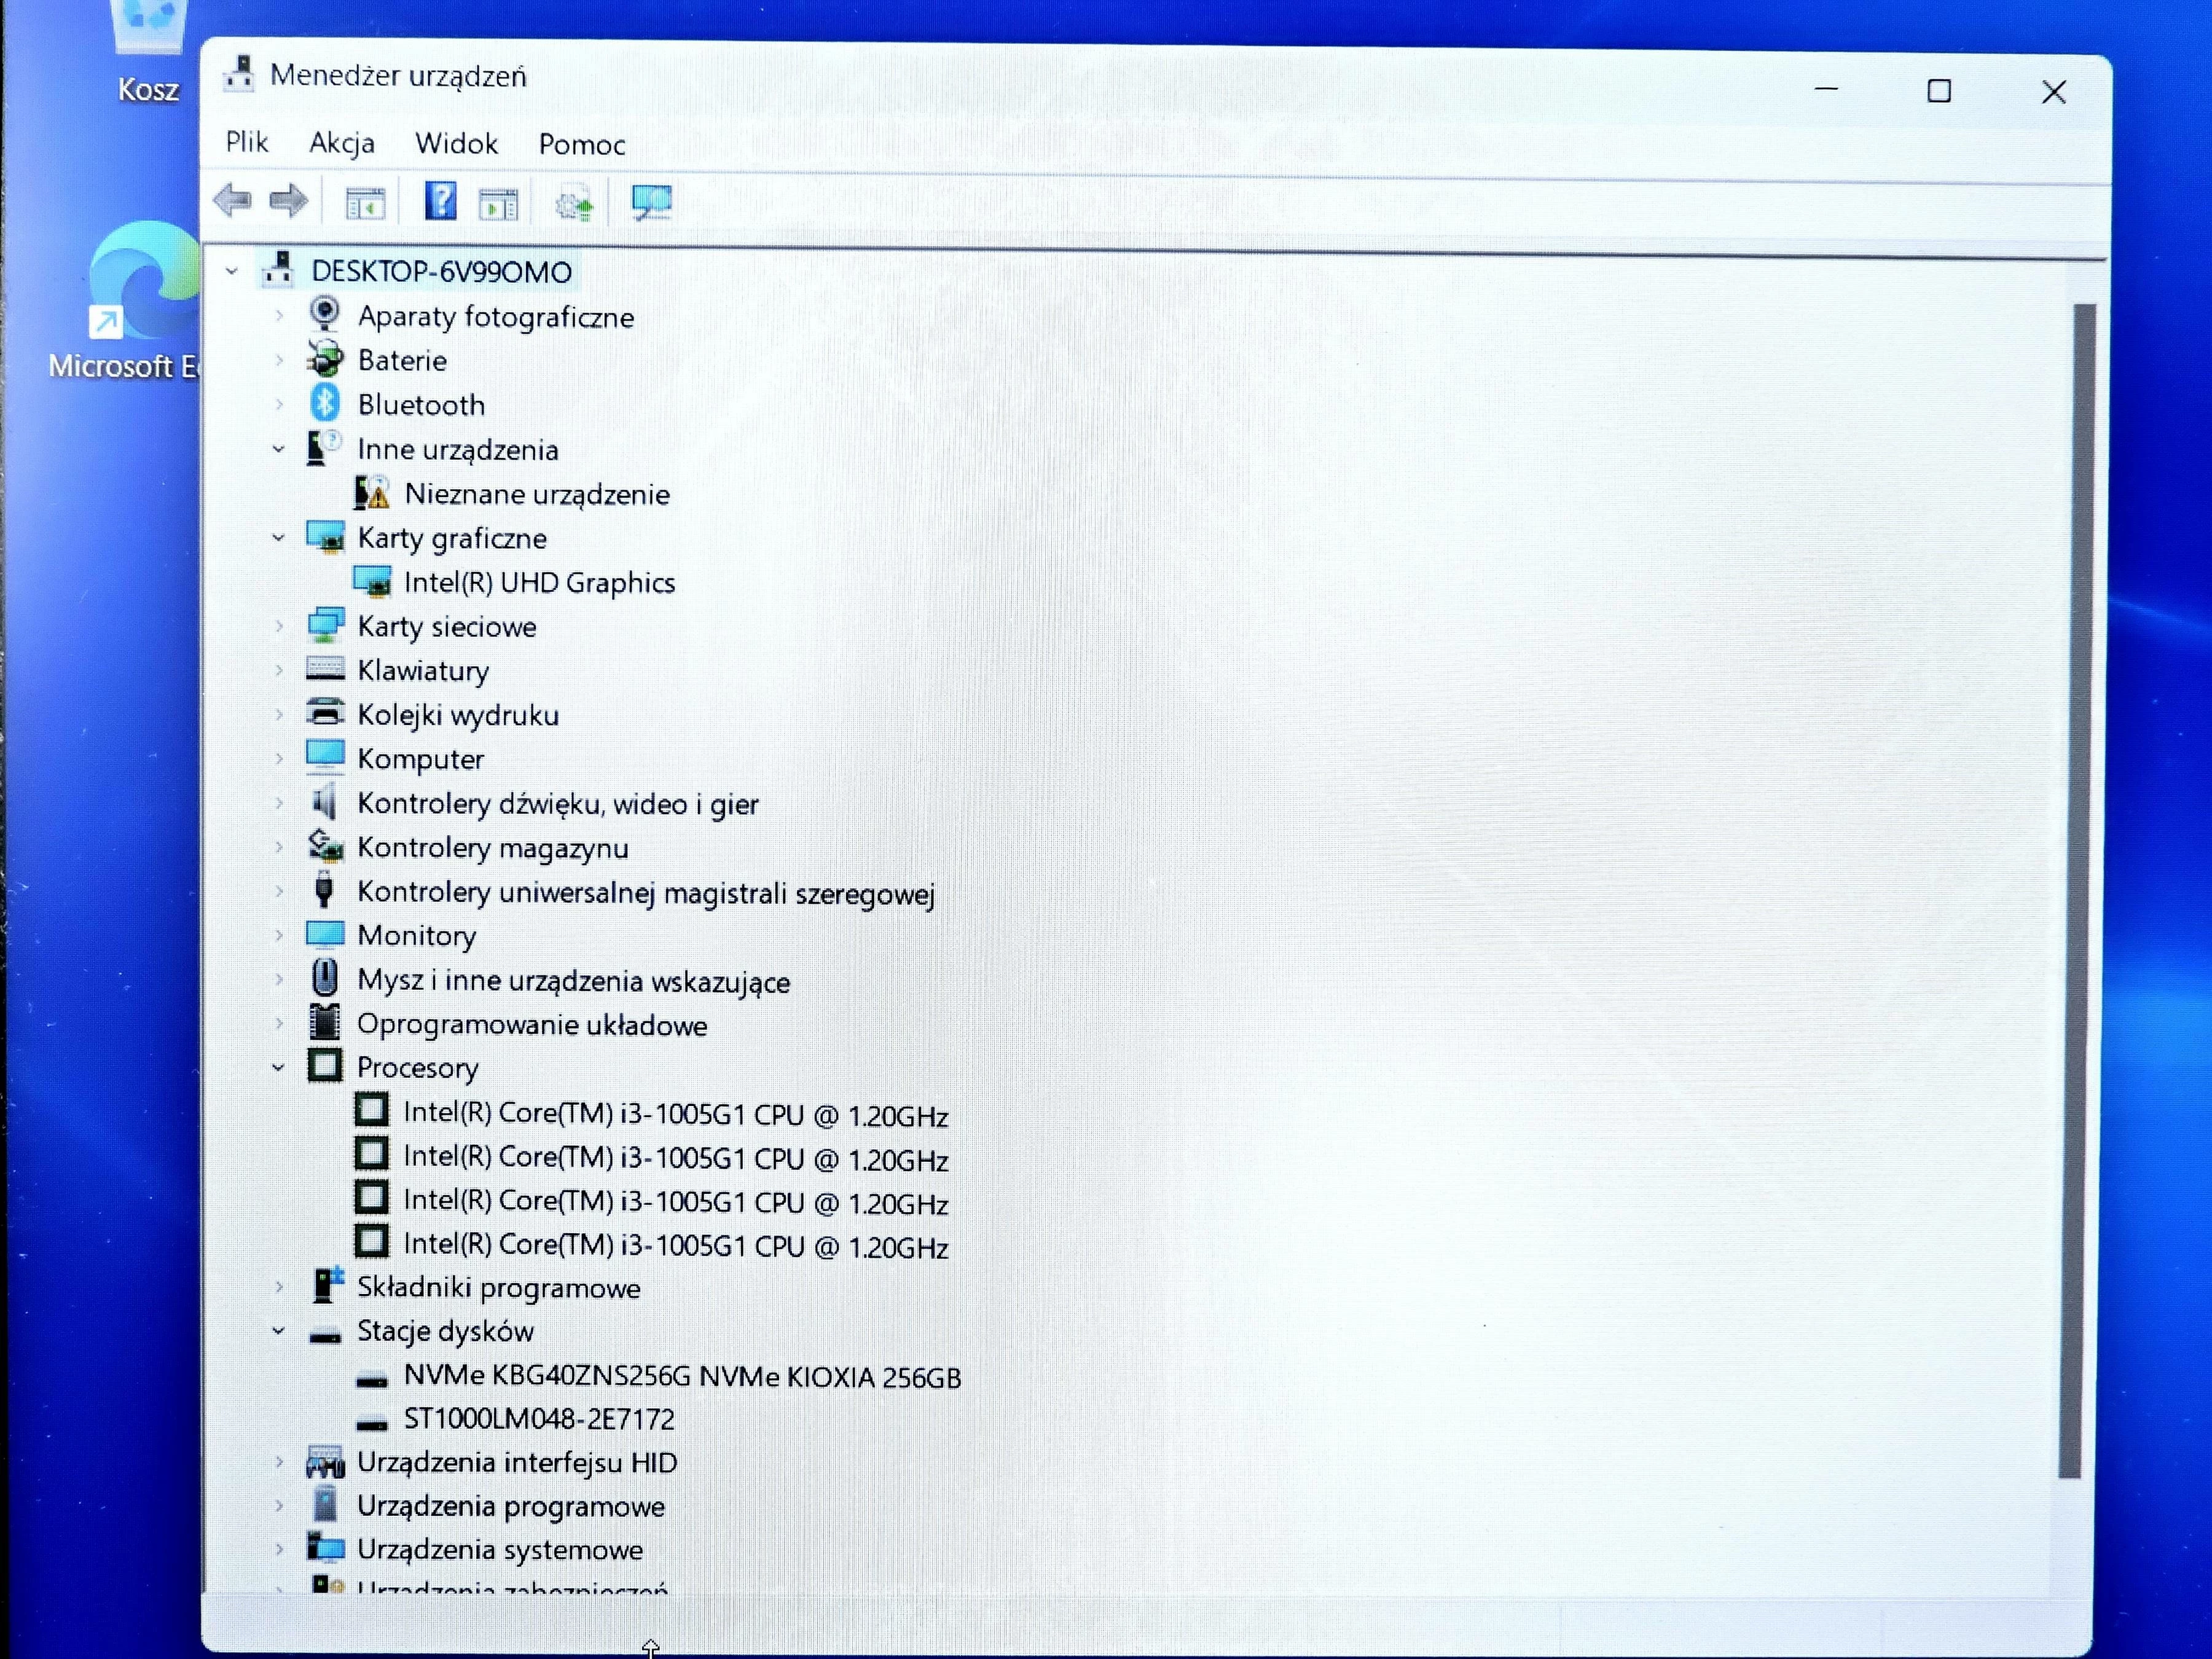Image resolution: width=2212 pixels, height=1659 pixels.
Task: Click the Urządzenia interfejsu HID icon
Action: pyautogui.click(x=325, y=1462)
